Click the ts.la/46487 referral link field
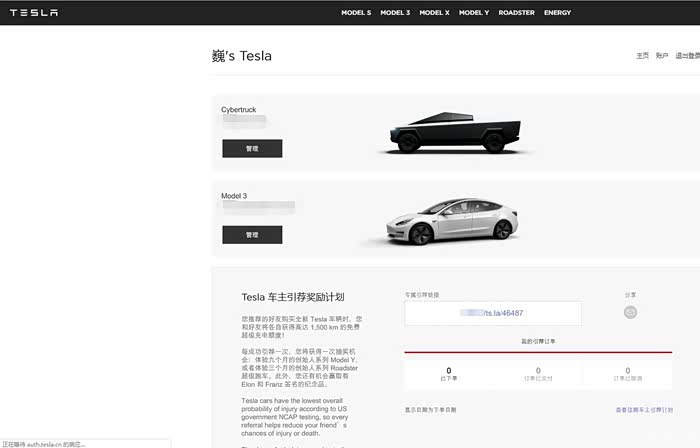This screenshot has width=700, height=448. tap(493, 313)
